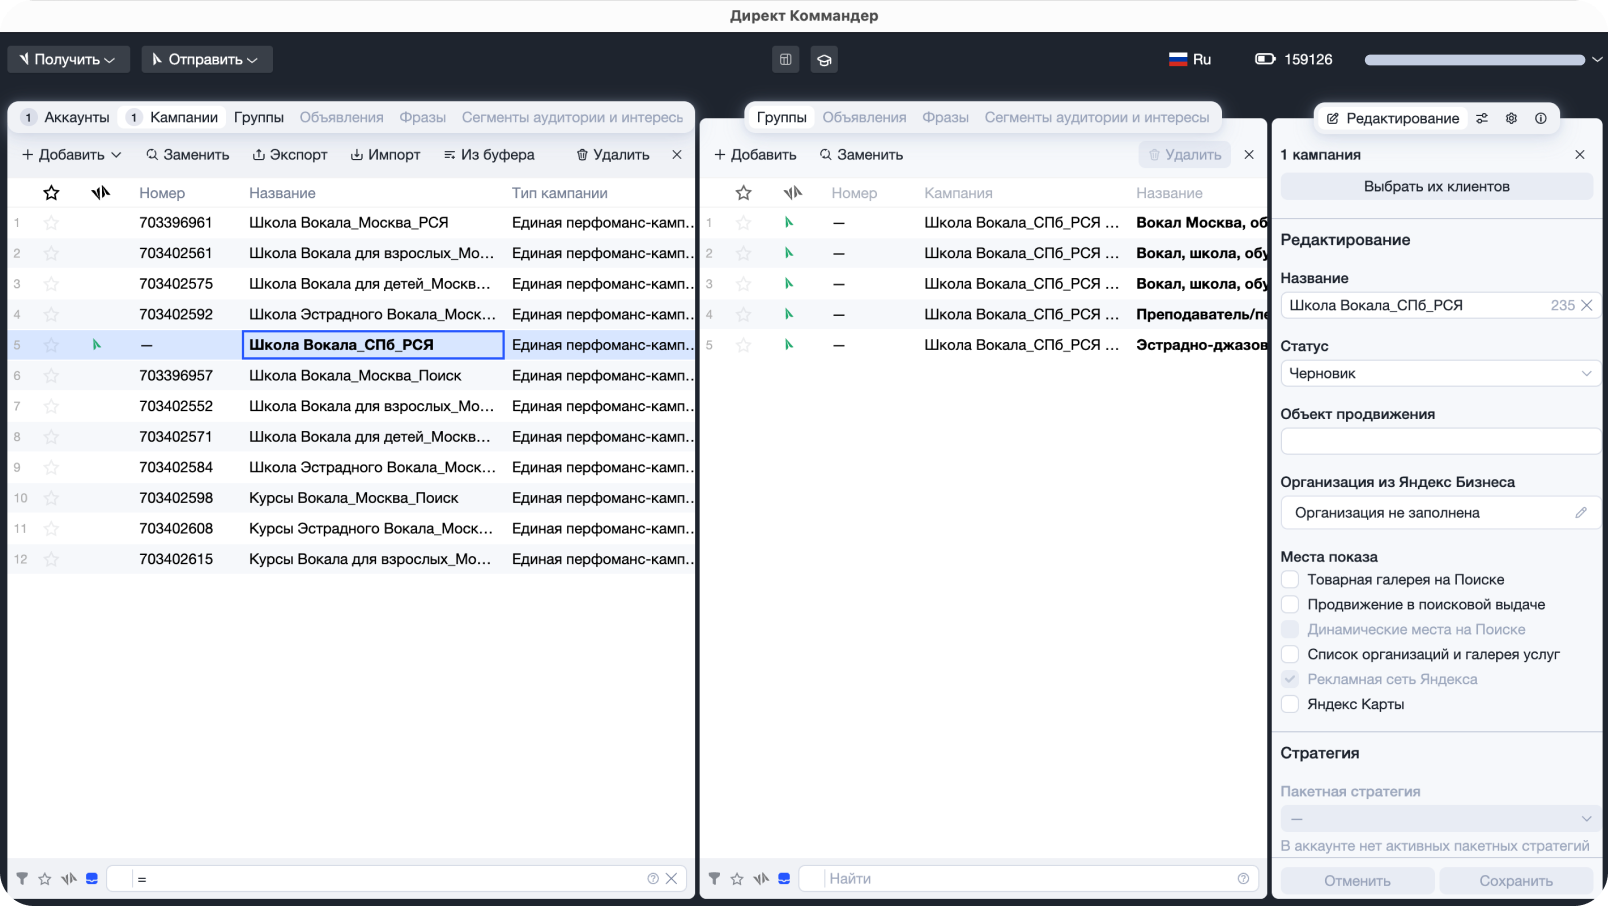
Task: Click the Найти search field in groups panel
Action: (1030, 879)
